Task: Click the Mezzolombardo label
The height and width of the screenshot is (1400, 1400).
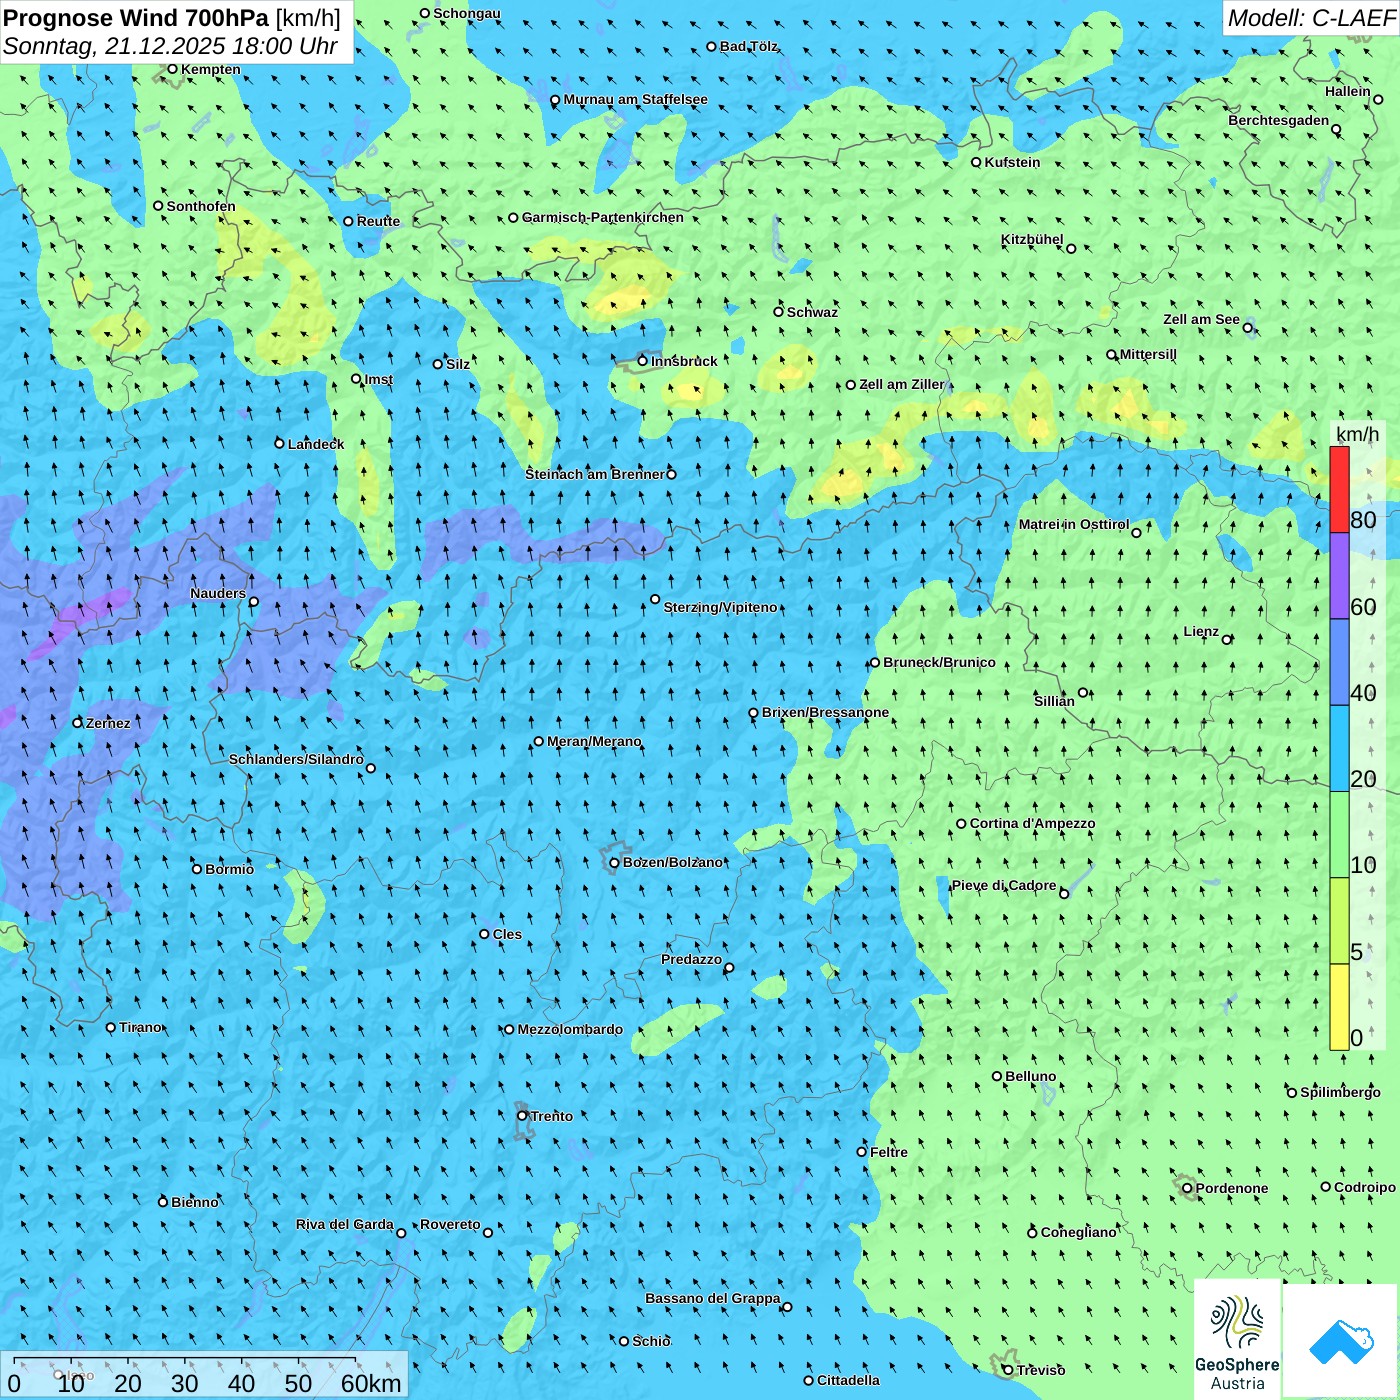Action: tap(570, 1029)
